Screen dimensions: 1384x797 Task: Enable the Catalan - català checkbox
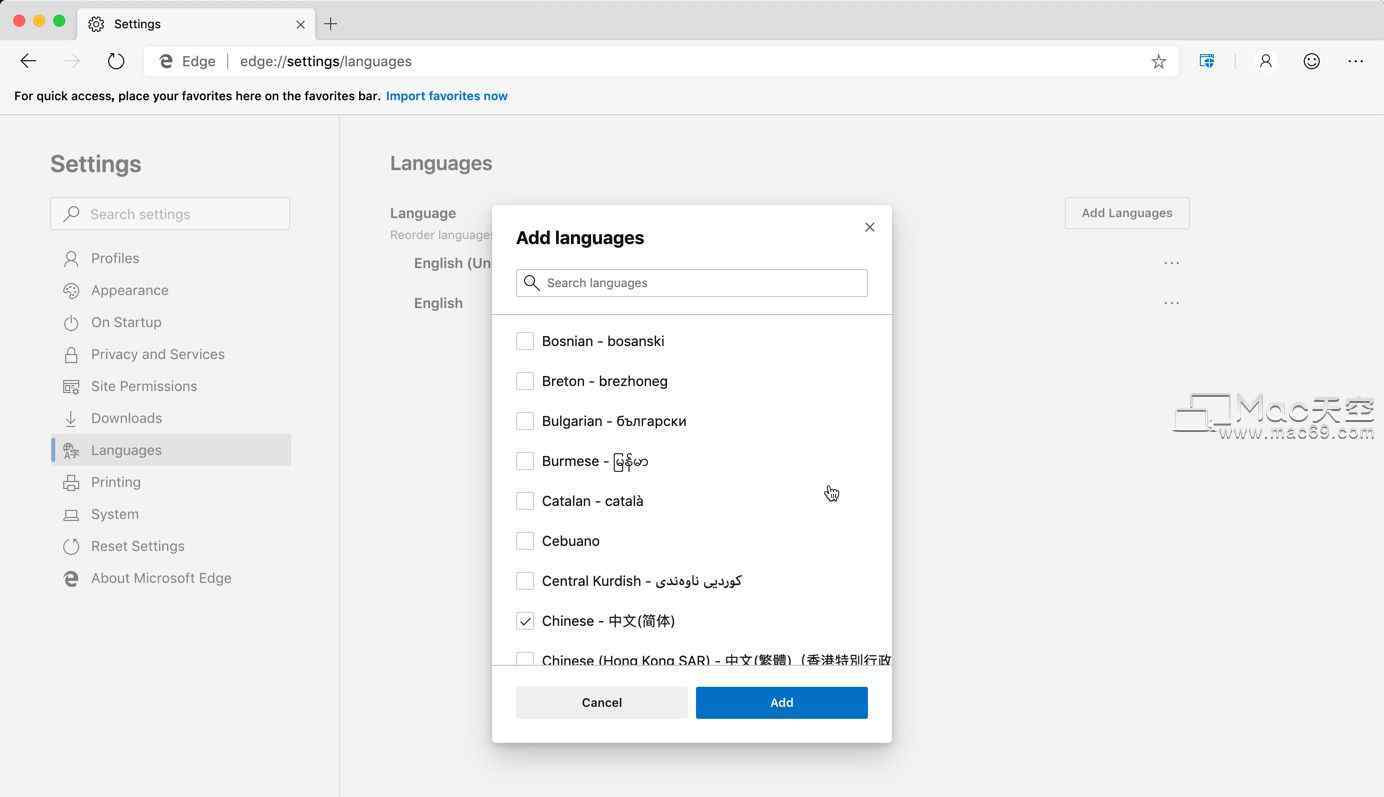click(525, 501)
